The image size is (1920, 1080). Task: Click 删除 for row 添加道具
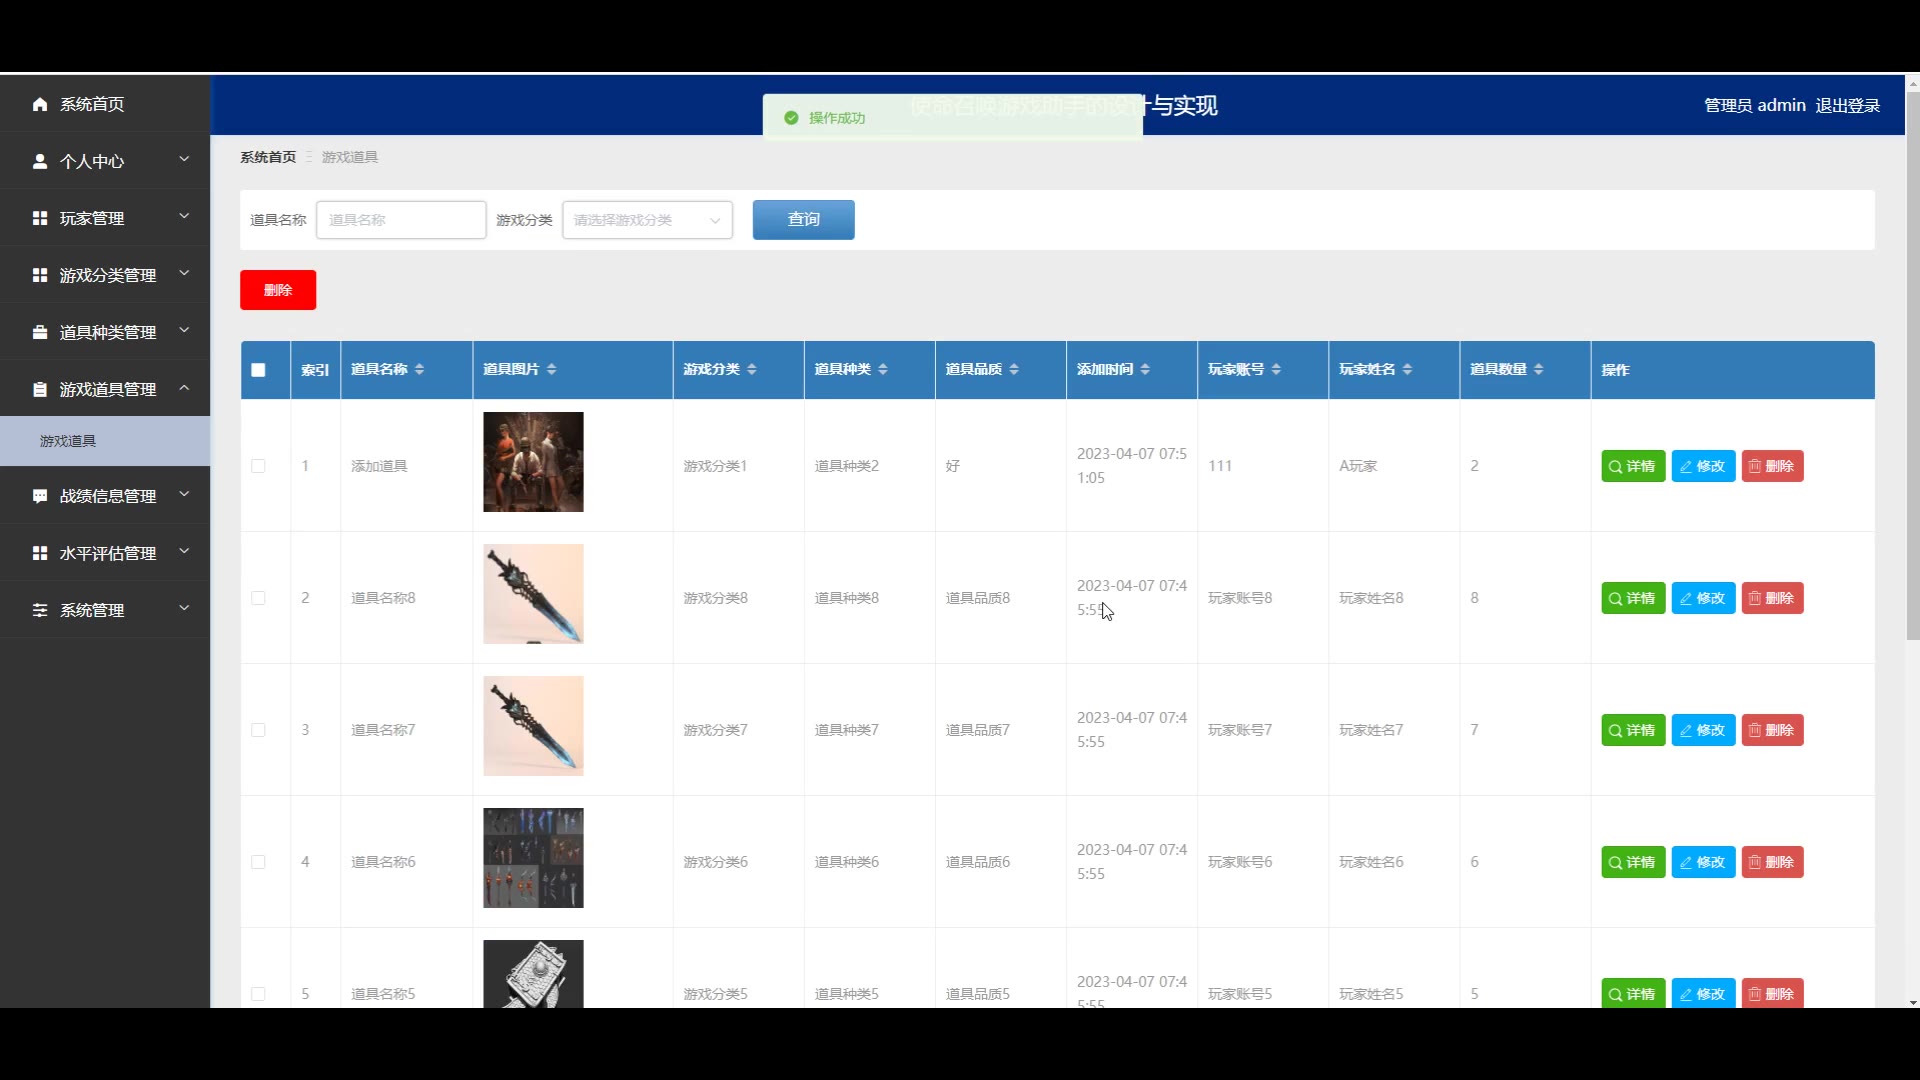click(x=1772, y=466)
